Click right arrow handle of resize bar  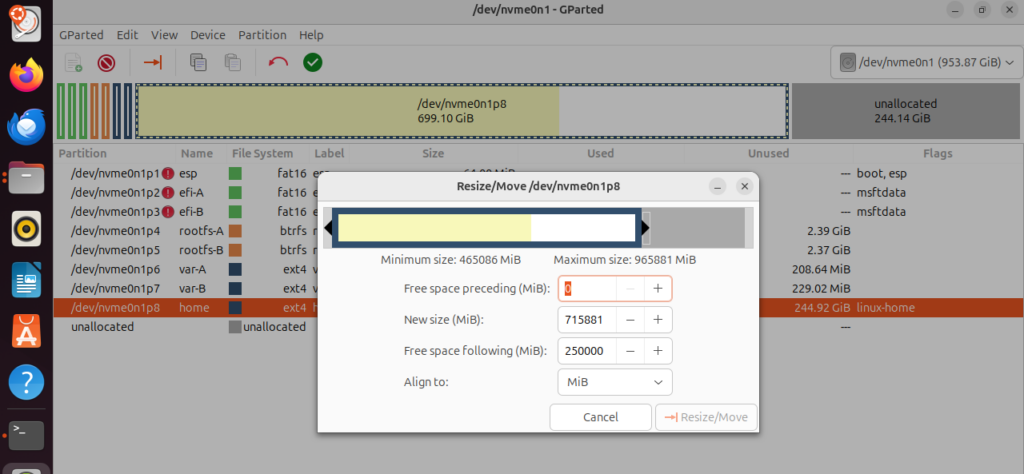[x=645, y=228]
